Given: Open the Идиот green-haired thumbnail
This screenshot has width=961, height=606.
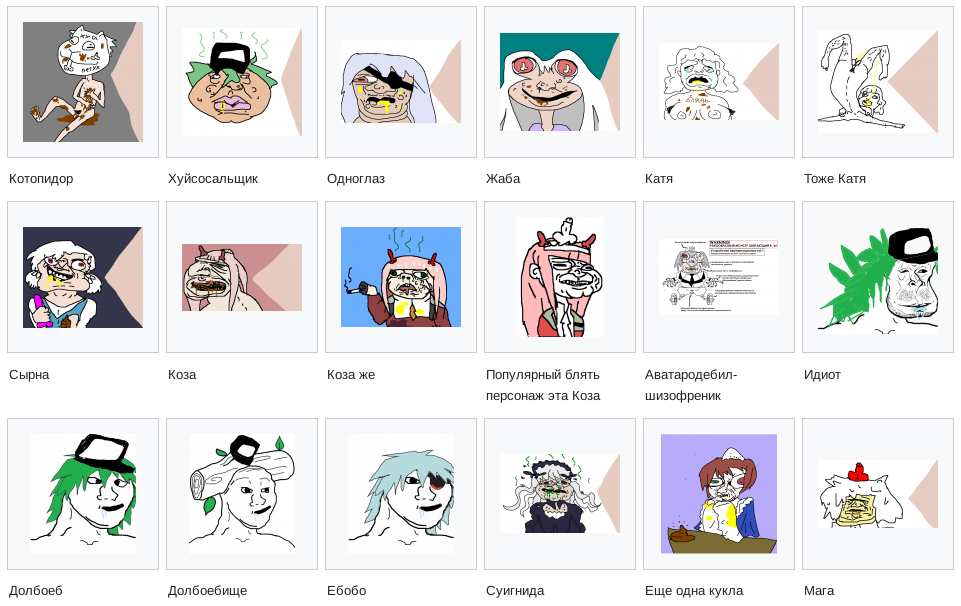Looking at the screenshot, I should 878,278.
